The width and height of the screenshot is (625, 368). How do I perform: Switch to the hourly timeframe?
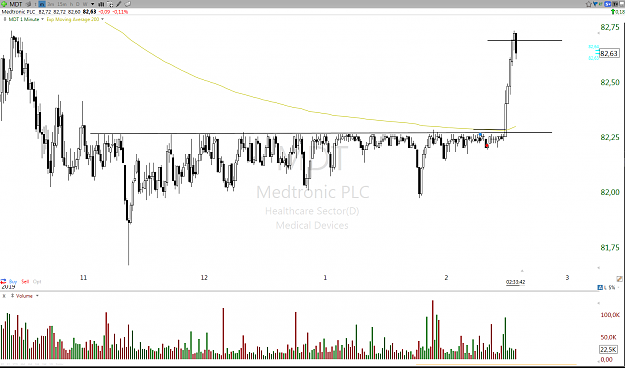click(x=71, y=4)
